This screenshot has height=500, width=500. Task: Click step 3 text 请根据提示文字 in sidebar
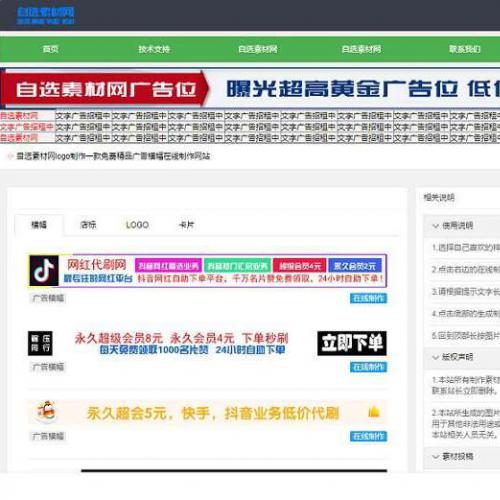(x=466, y=292)
